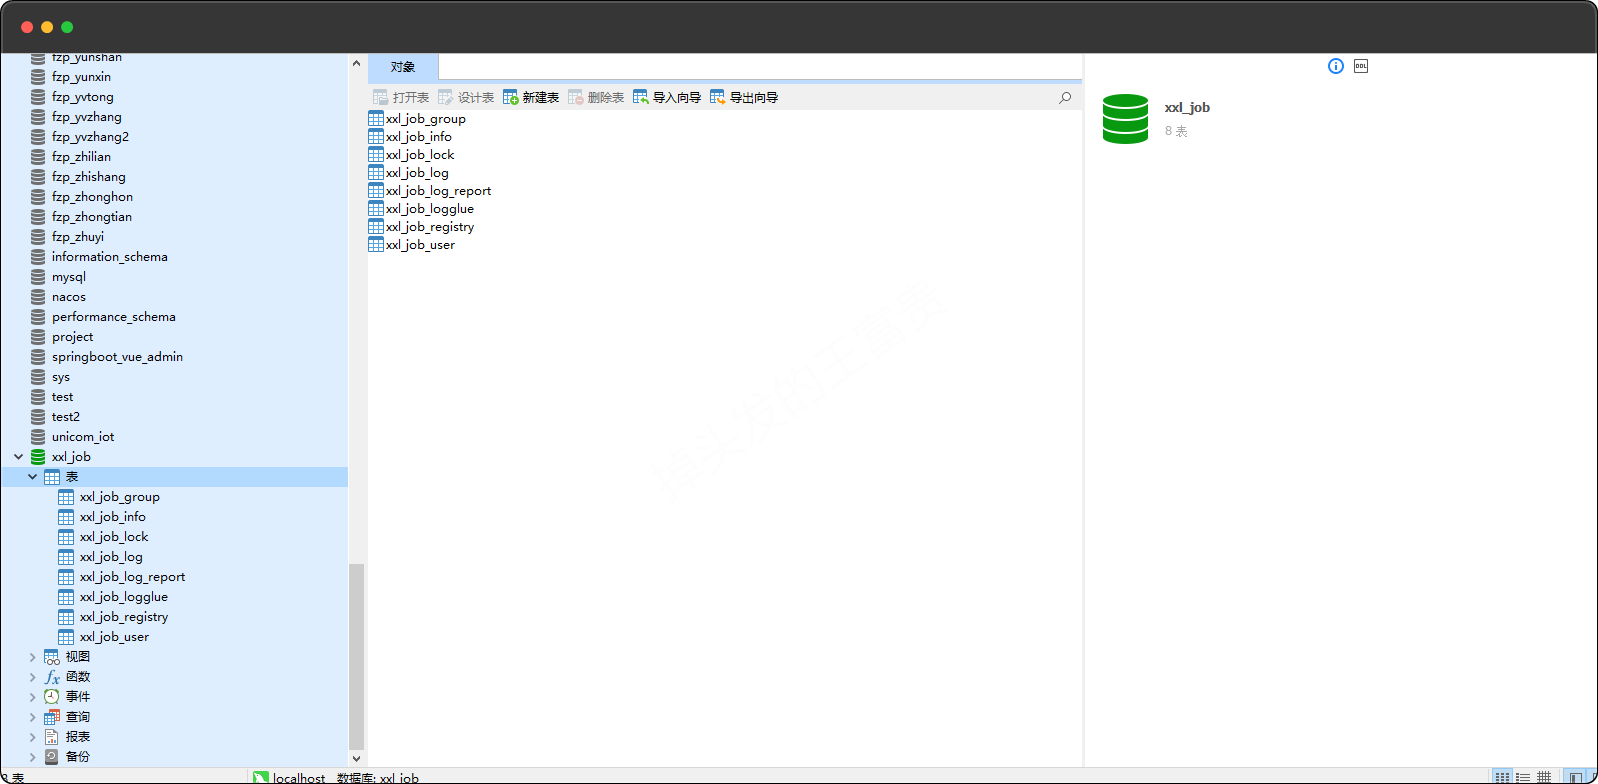Click the search magnifier icon in object toolbar
This screenshot has height=784, width=1598.
[1065, 97]
